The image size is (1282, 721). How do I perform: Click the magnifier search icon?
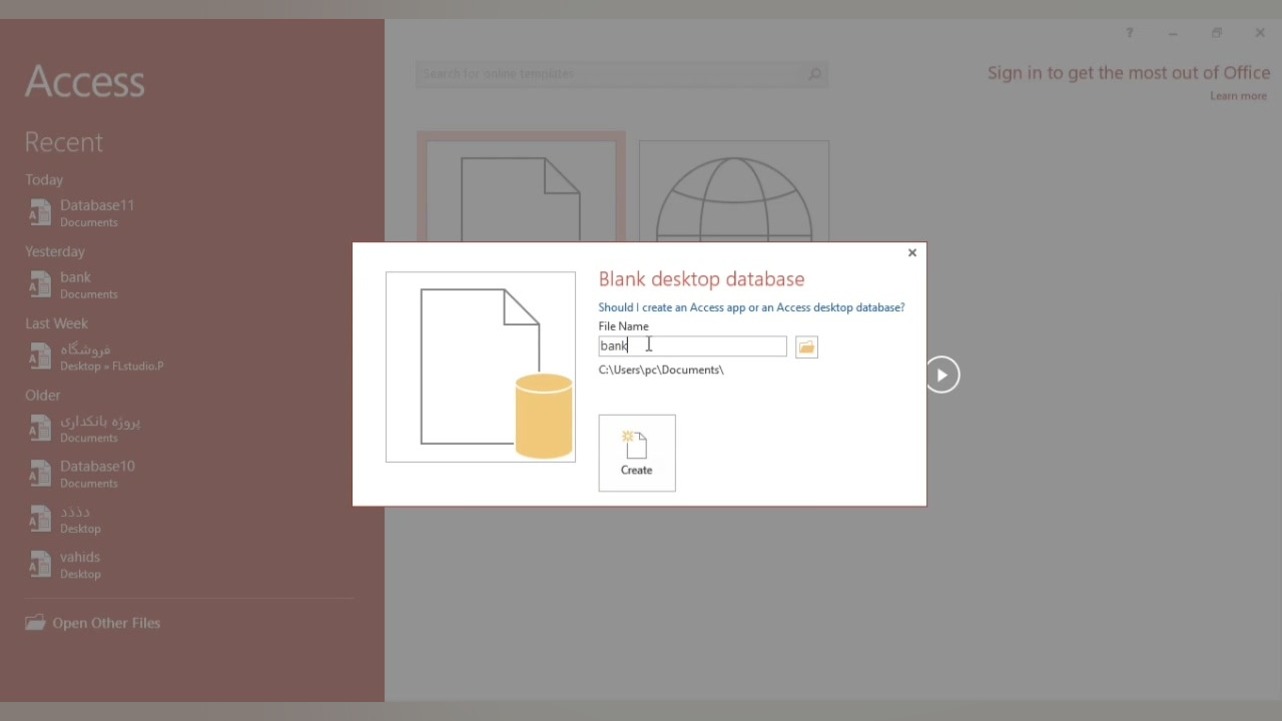point(815,74)
